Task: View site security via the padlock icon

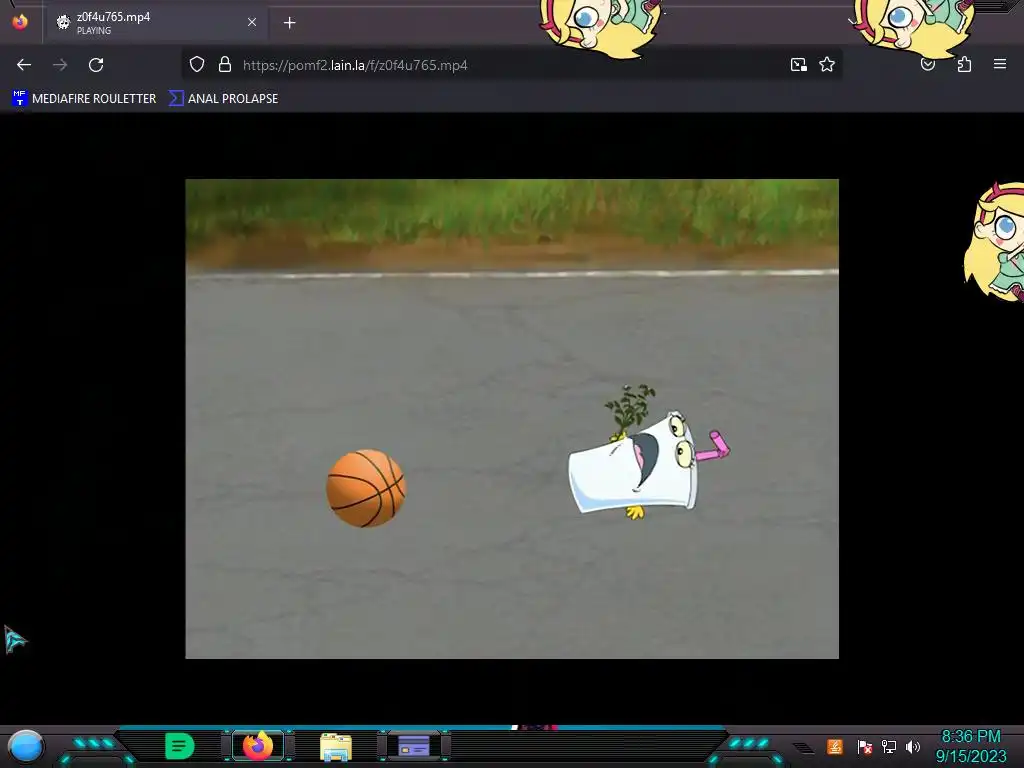Action: 225,65
